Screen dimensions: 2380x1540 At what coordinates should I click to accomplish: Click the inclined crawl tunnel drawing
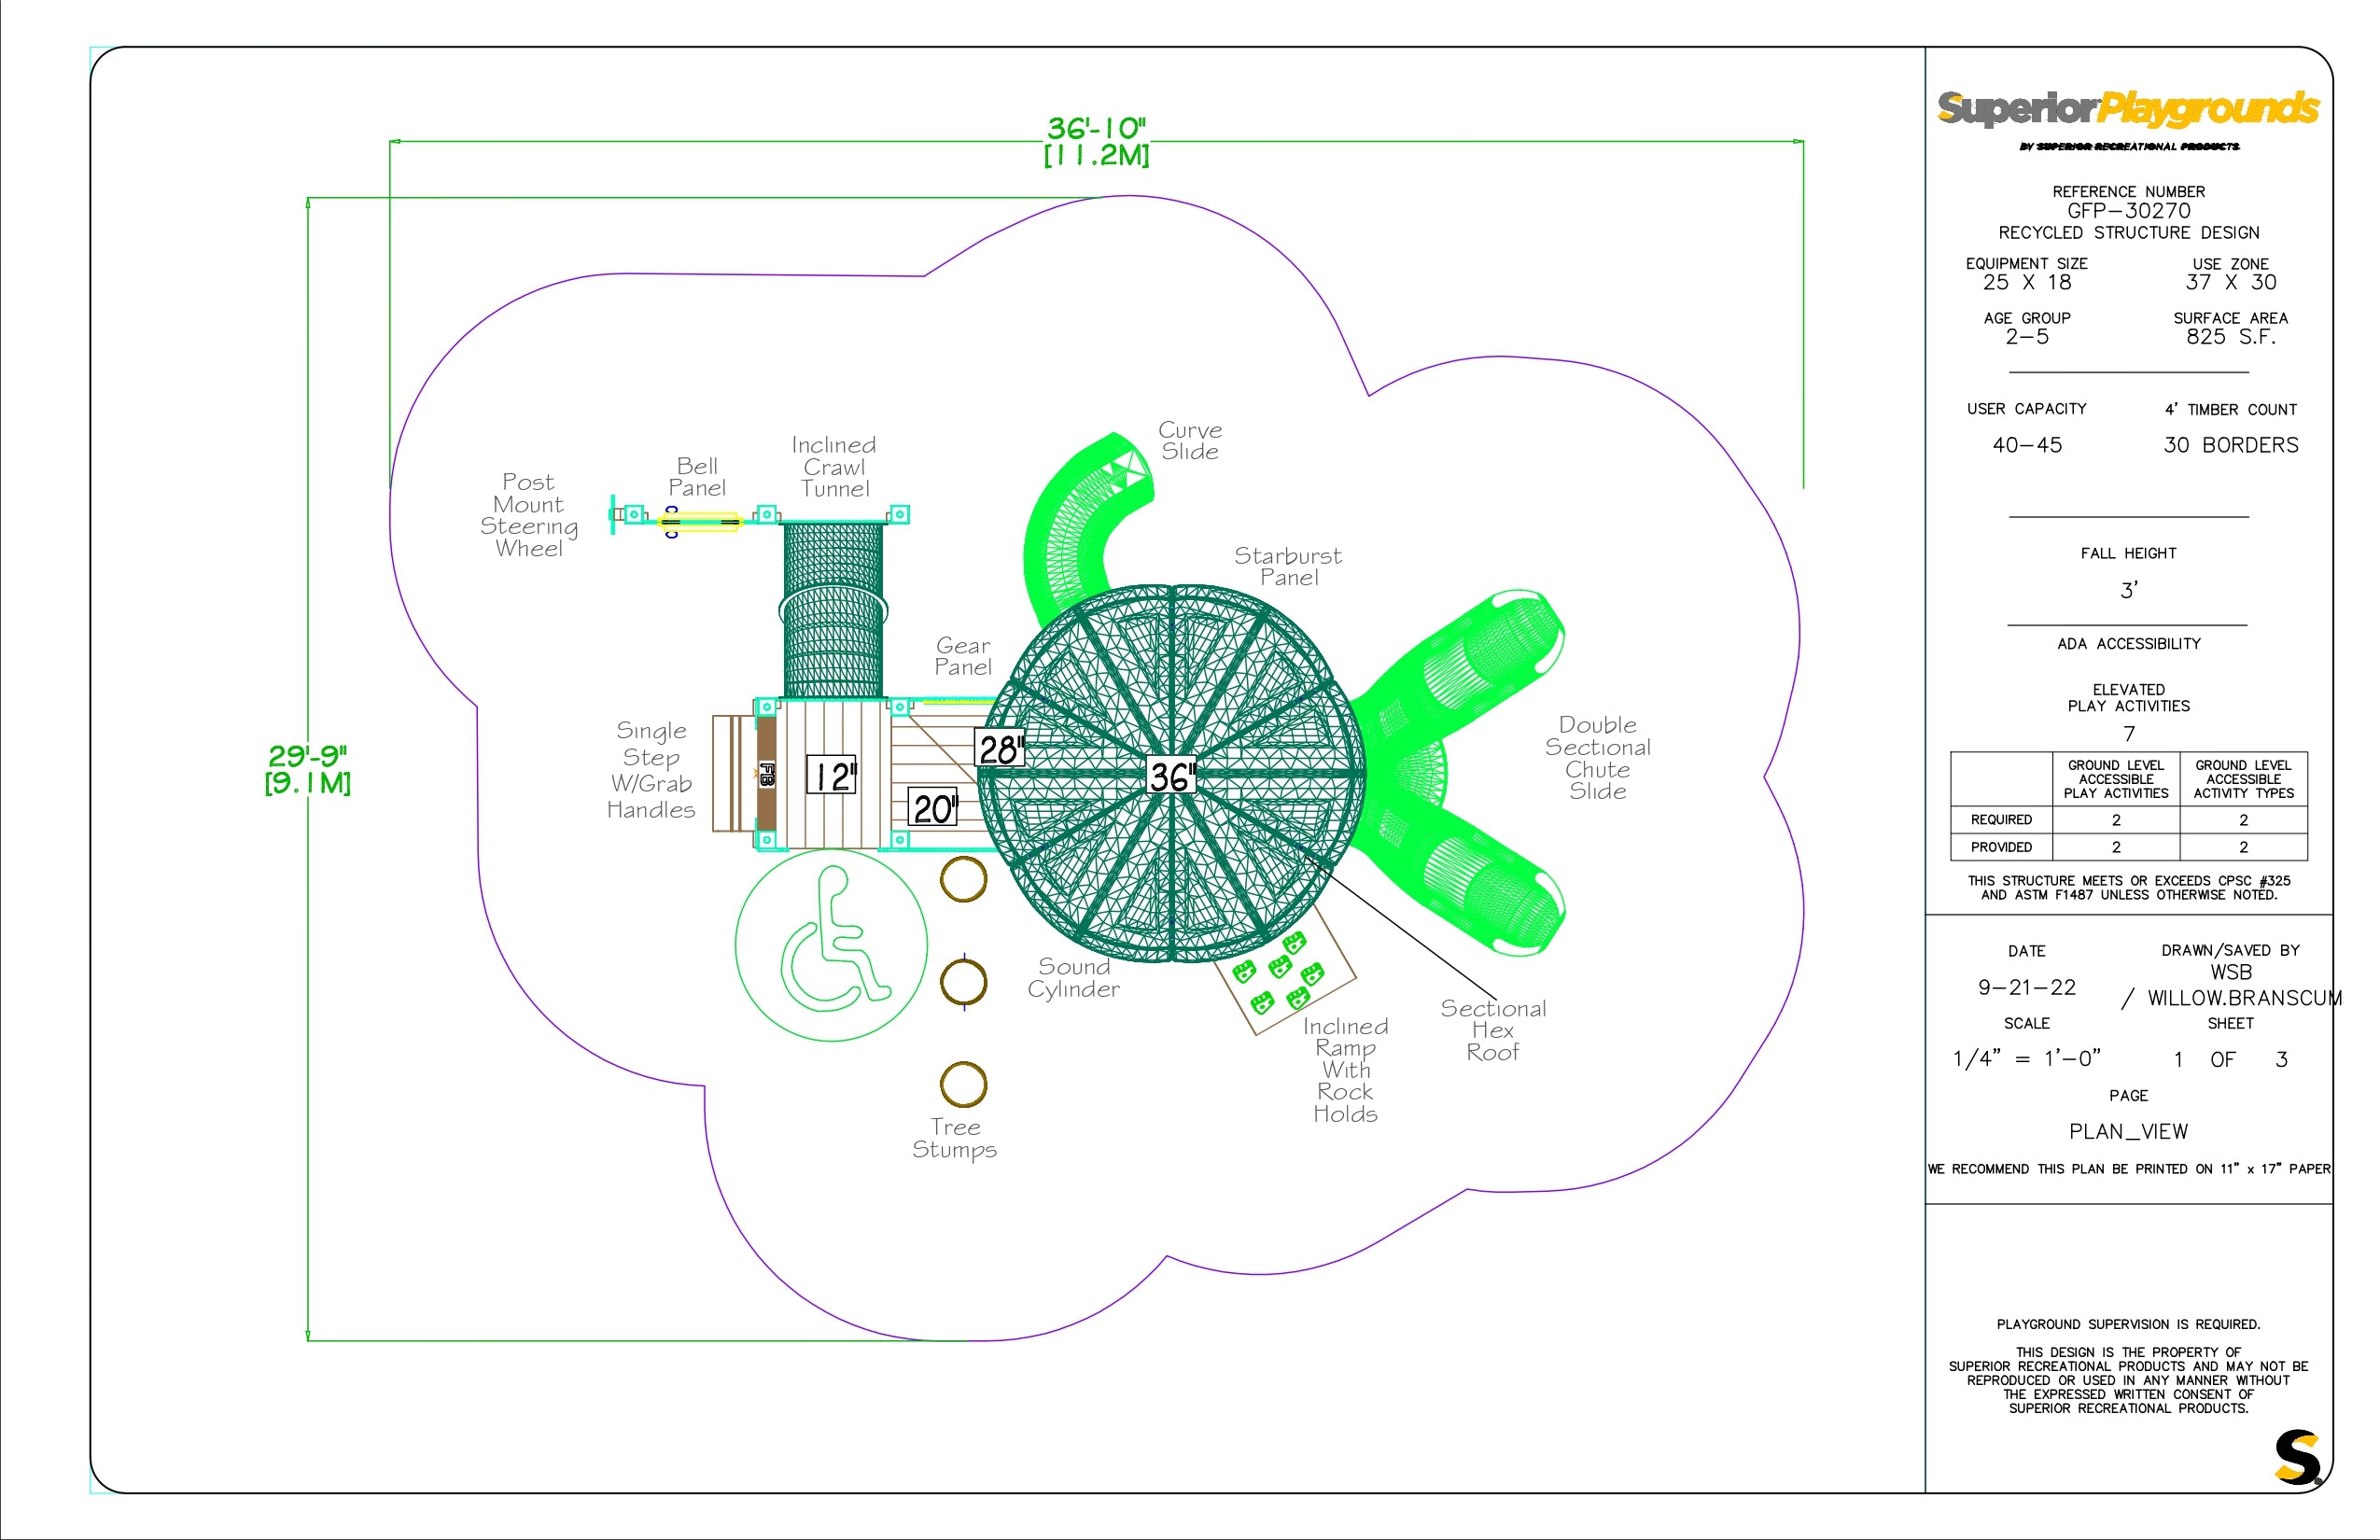(832, 610)
